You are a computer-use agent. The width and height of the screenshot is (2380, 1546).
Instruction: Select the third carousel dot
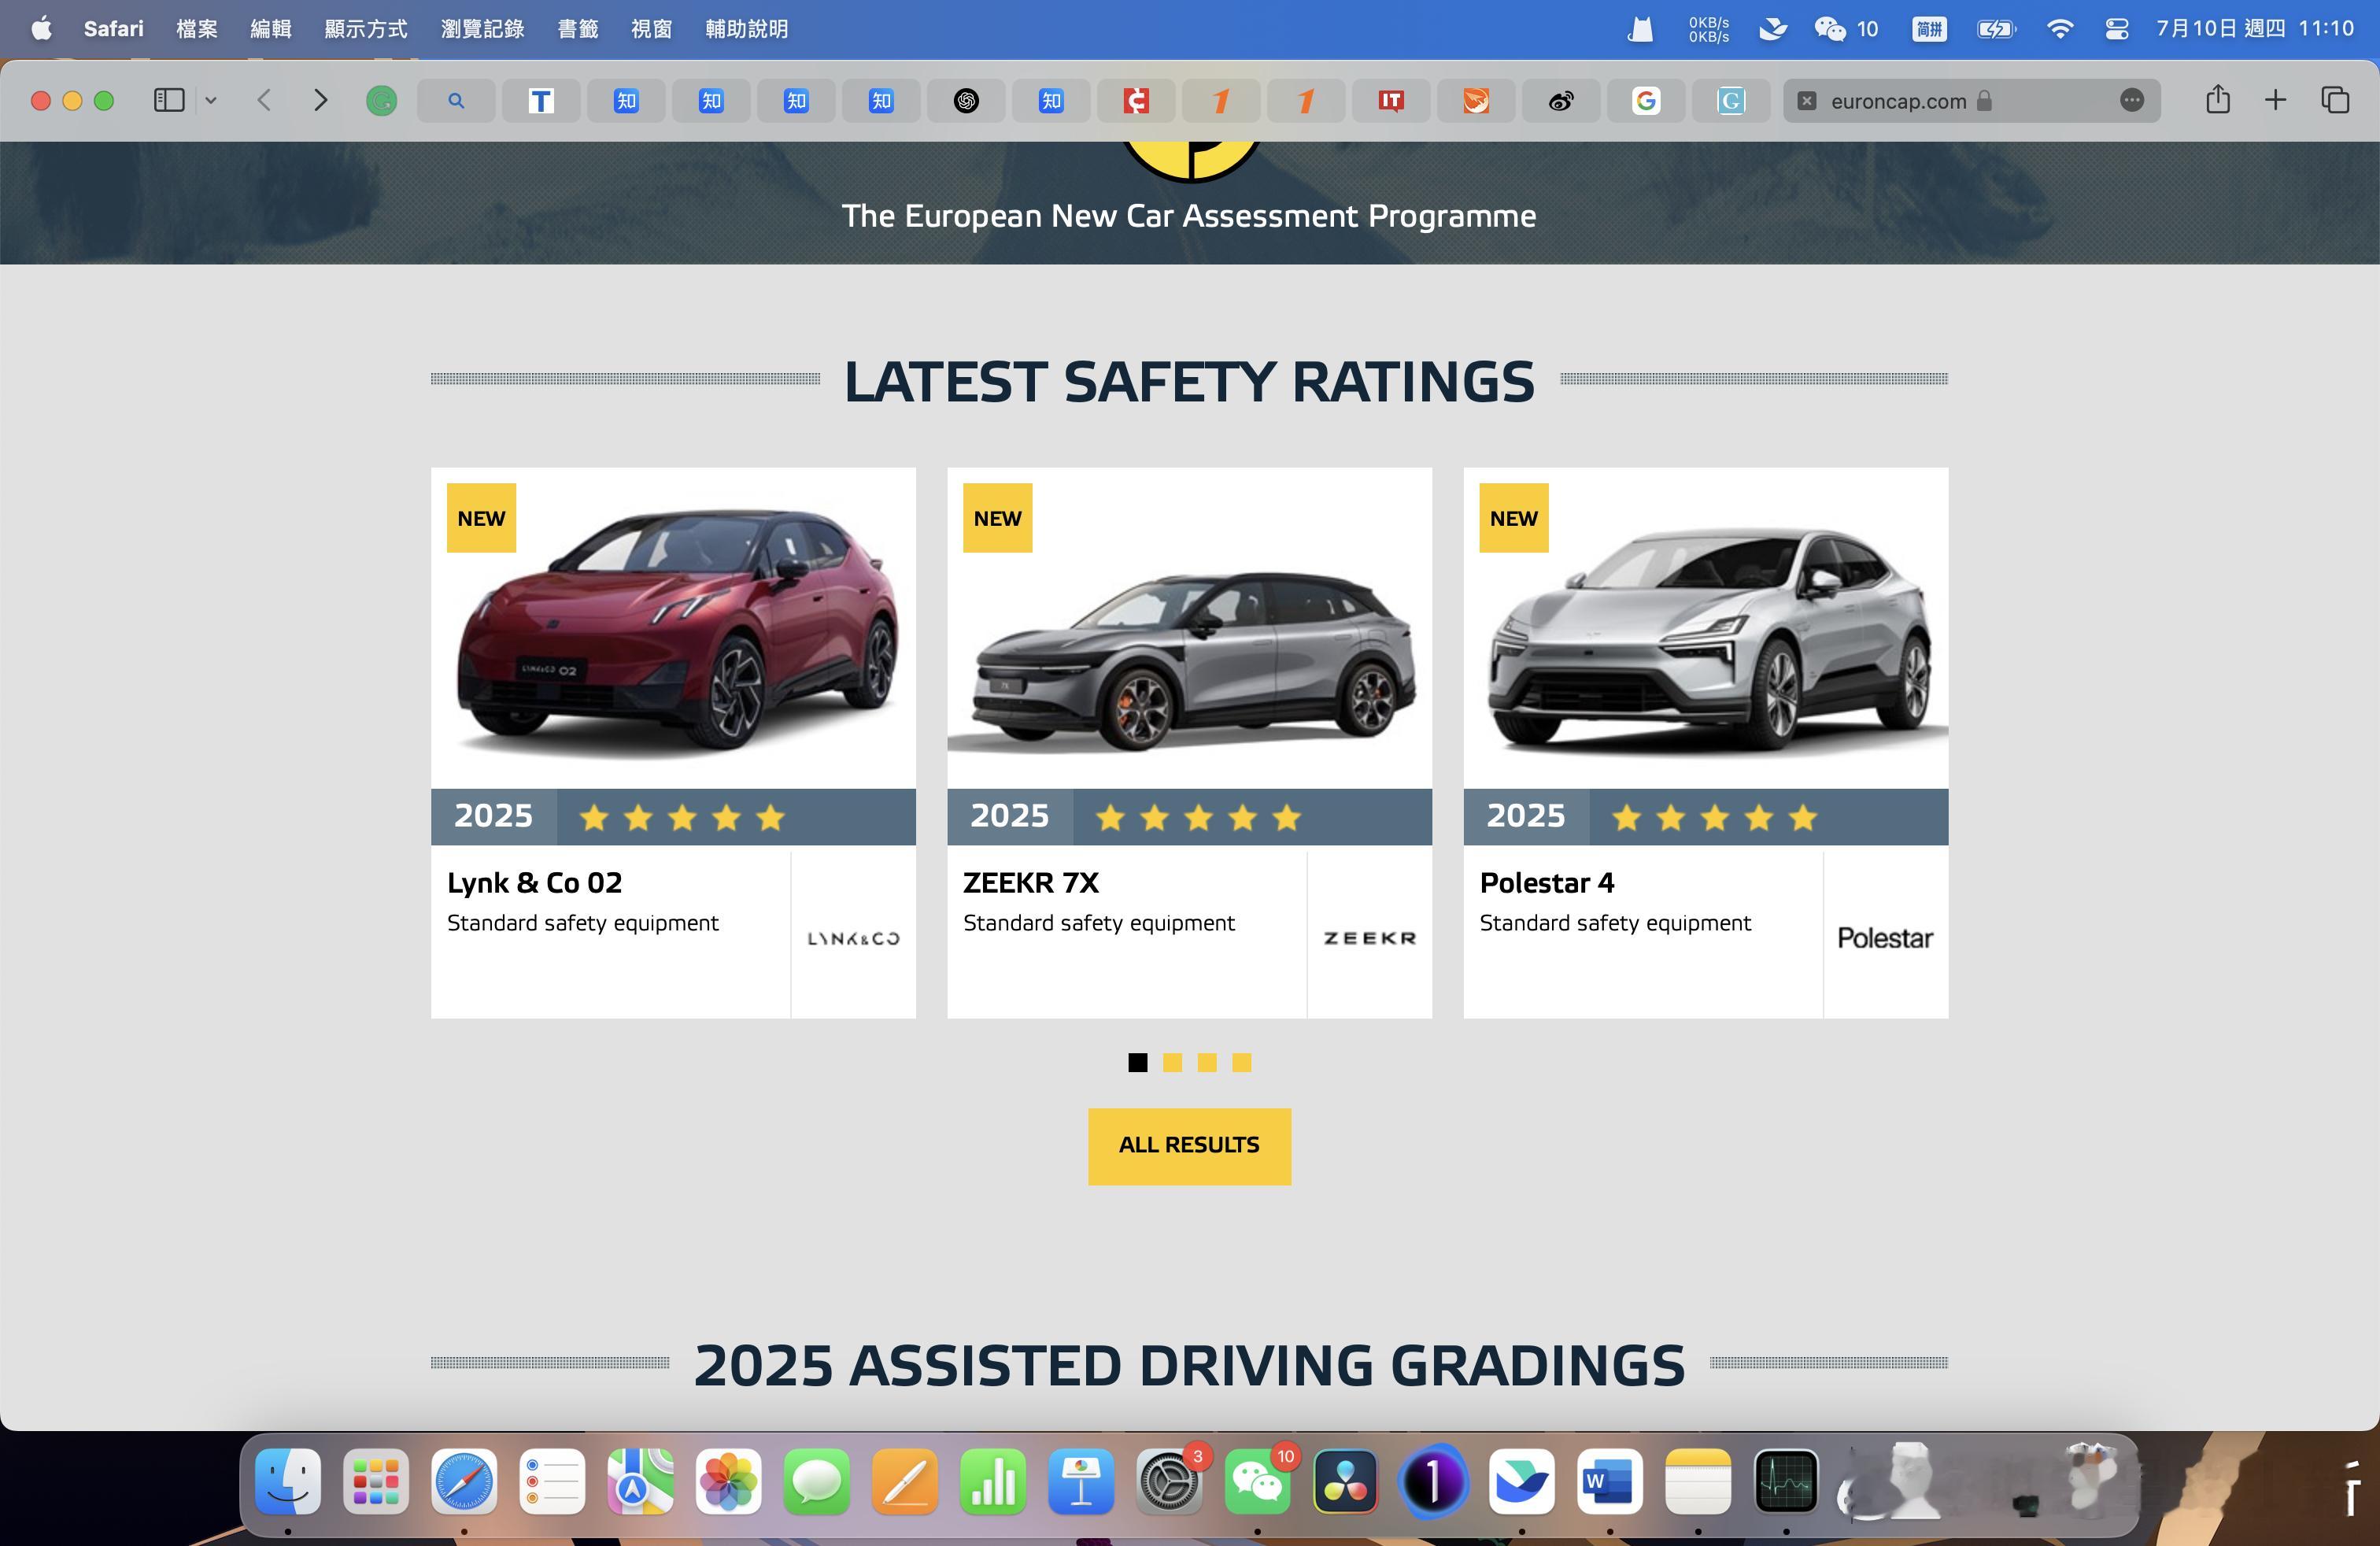1207,1063
